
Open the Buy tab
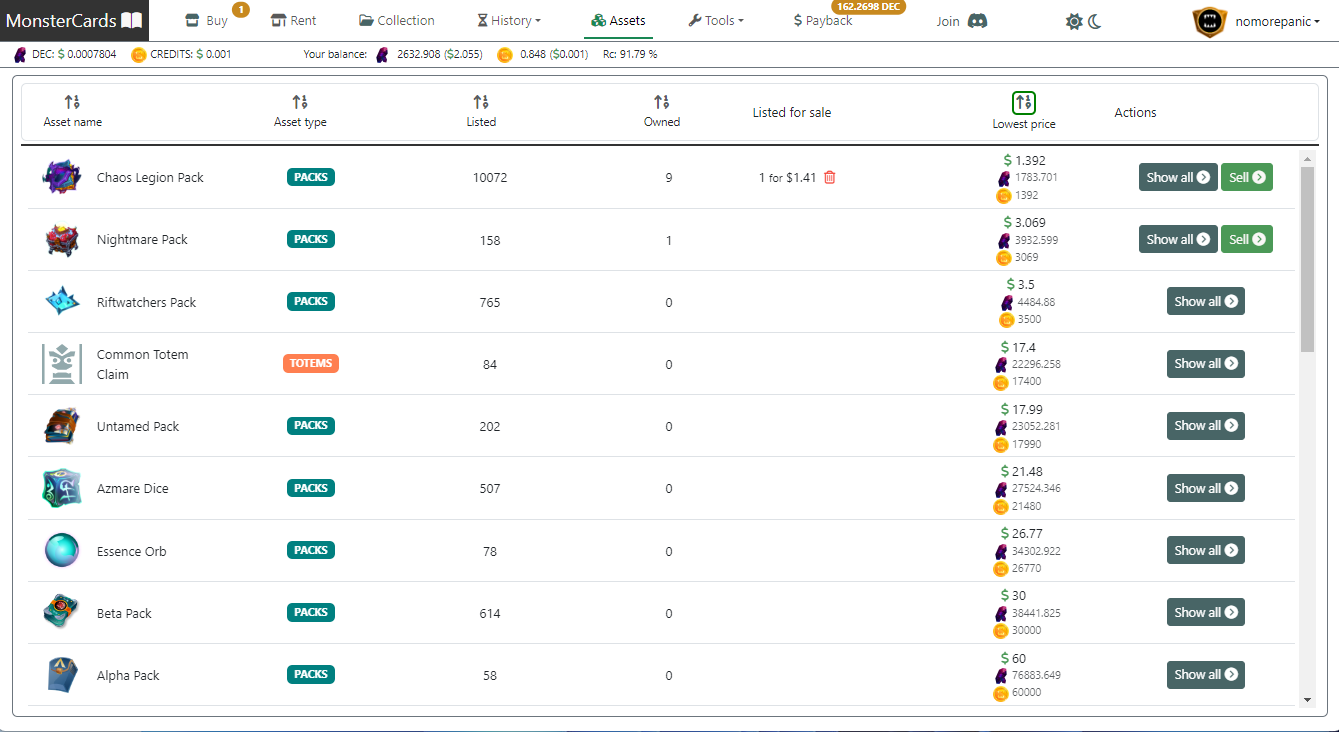(x=207, y=20)
